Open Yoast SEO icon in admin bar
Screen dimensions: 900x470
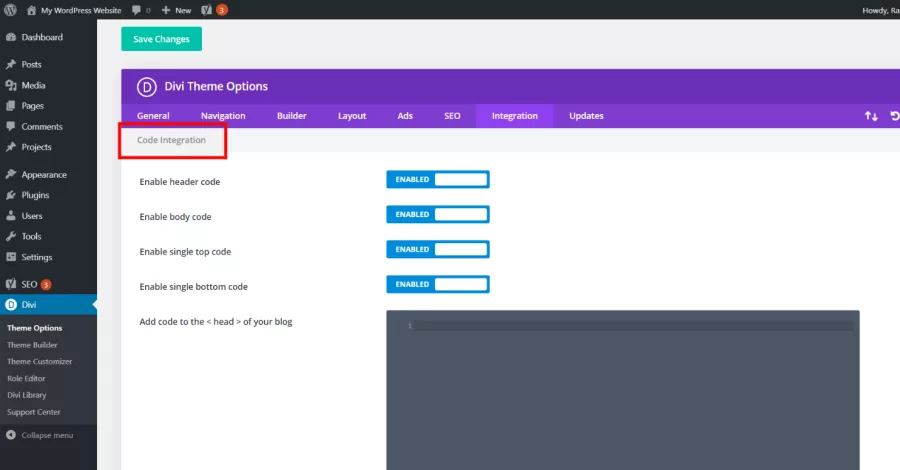point(207,10)
